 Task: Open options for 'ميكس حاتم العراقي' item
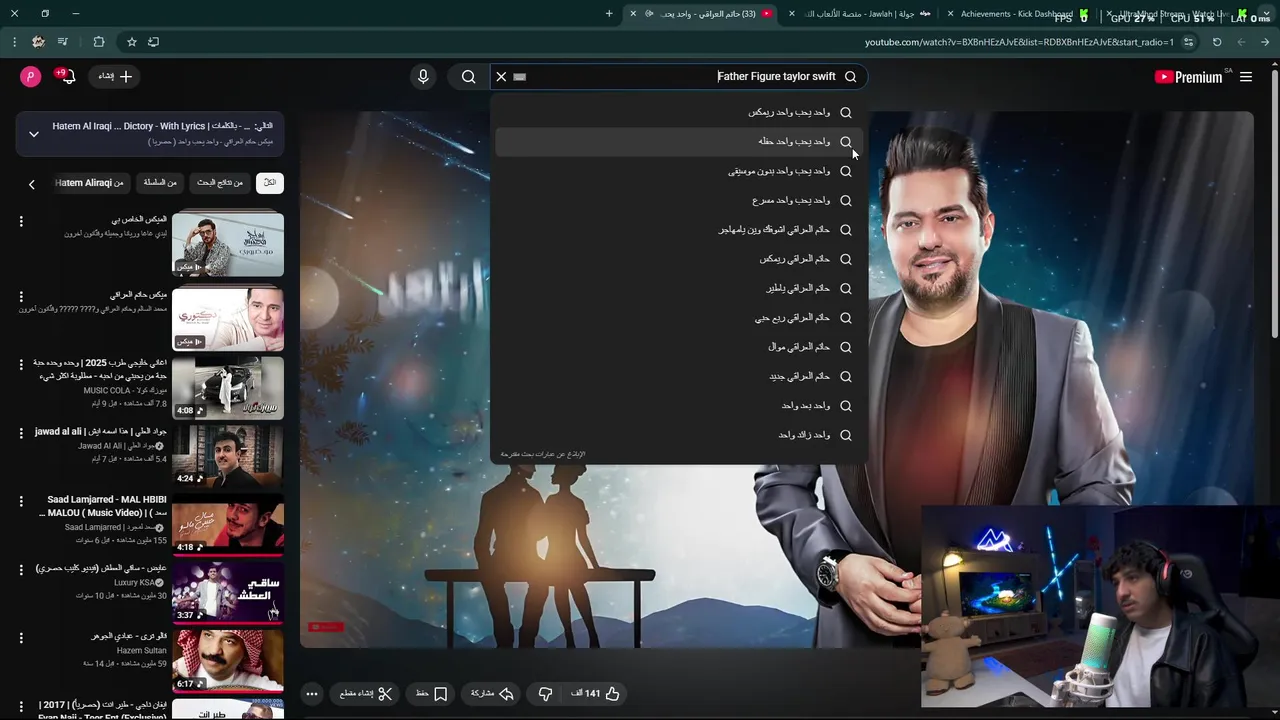coord(21,297)
